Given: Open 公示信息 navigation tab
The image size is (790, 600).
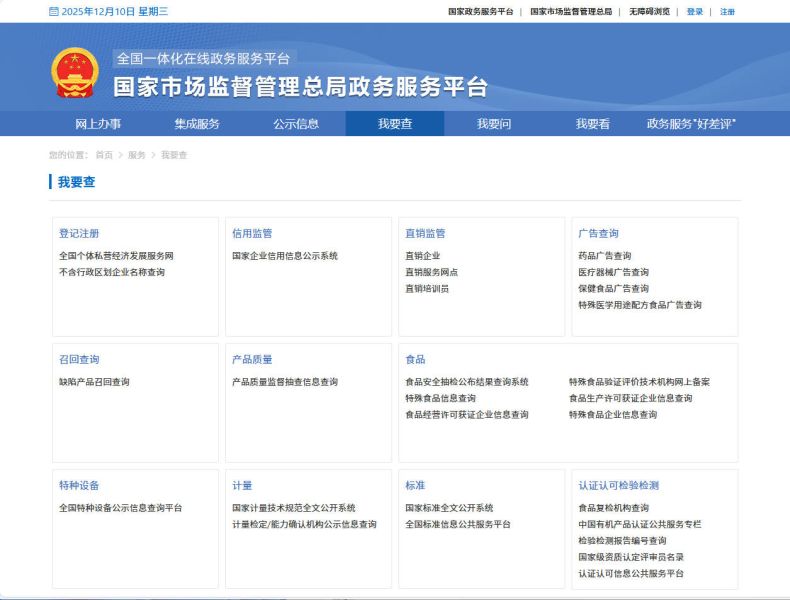Looking at the screenshot, I should pos(296,123).
